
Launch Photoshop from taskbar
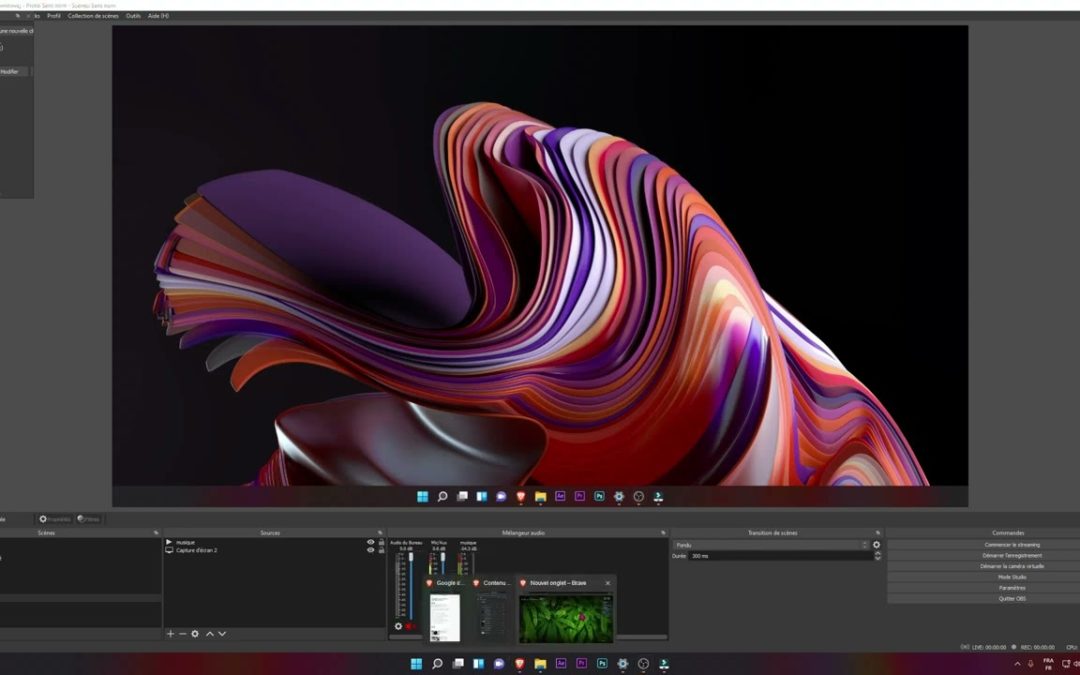(x=602, y=664)
